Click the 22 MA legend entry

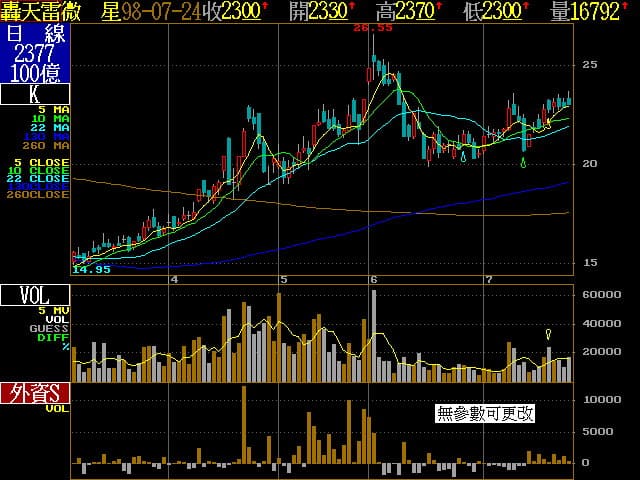tap(54, 128)
